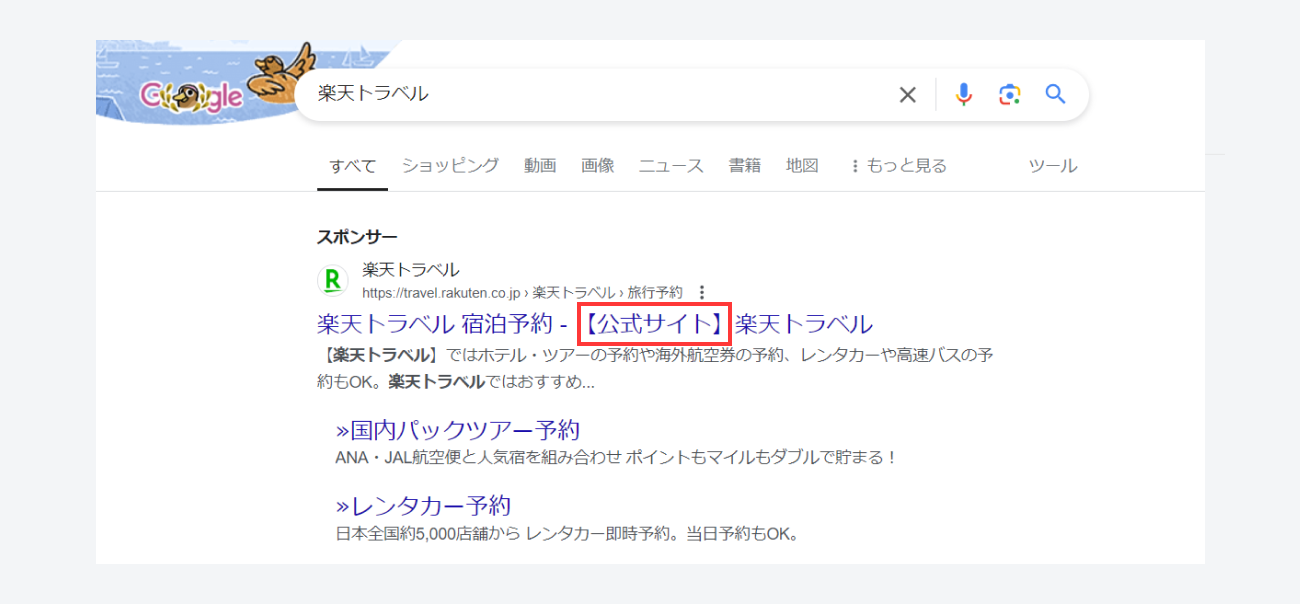1300x604 pixels.
Task: Clear the search box with the X icon
Action: (907, 95)
